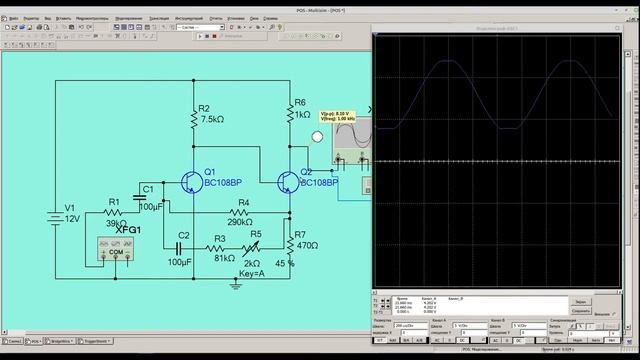Click the timebase scale field

[x=411, y=326]
